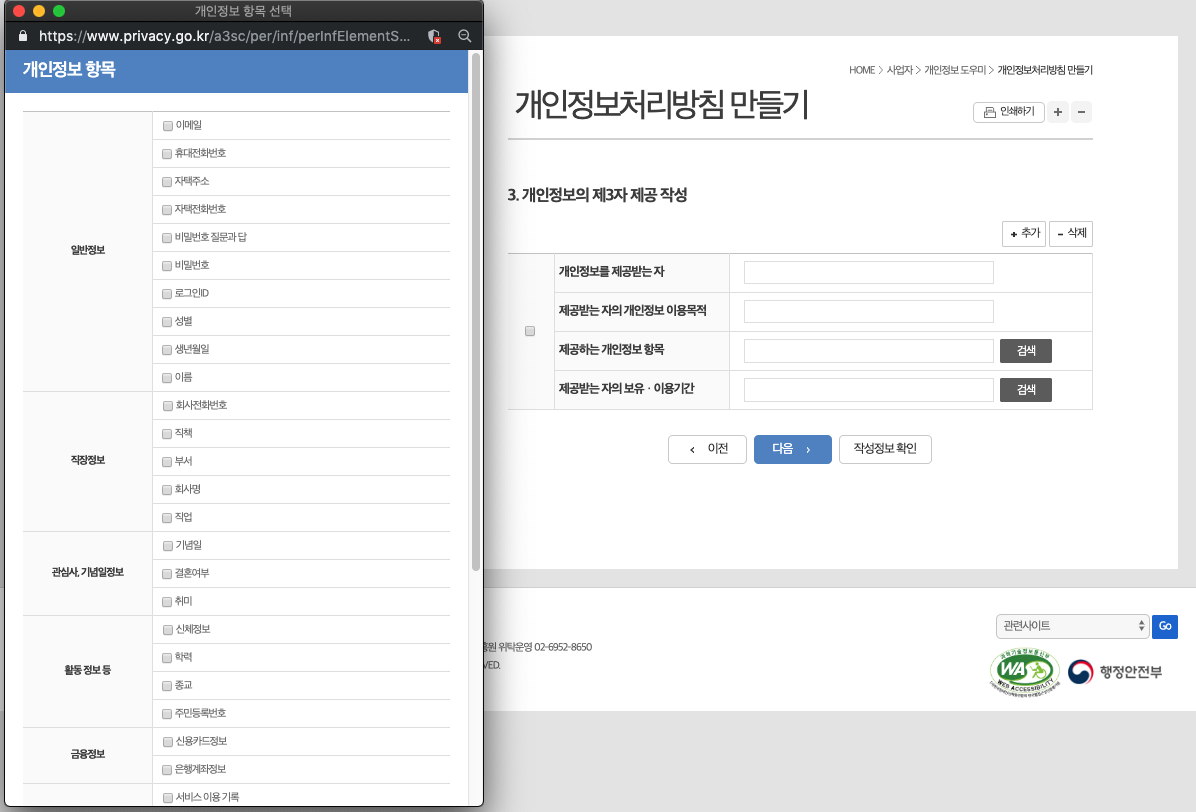
Task: Click the 추가 add button
Action: [1024, 233]
